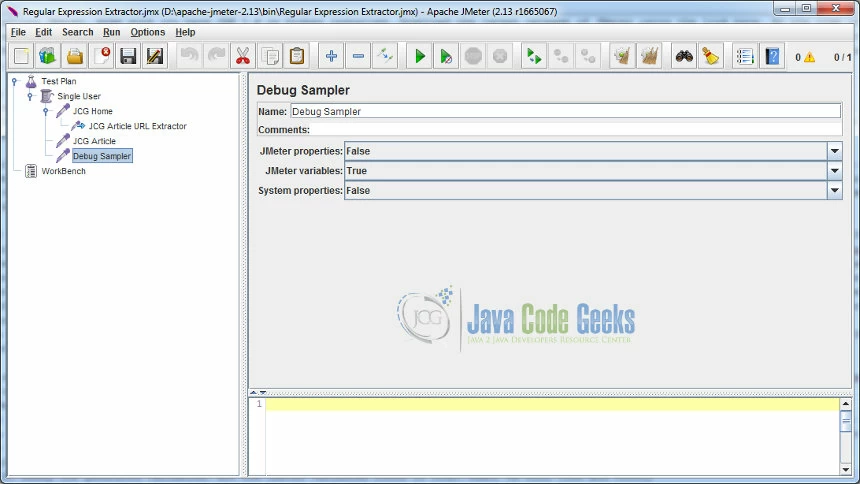Select Test Plan in the tree
860x484 pixels.
click(59, 81)
